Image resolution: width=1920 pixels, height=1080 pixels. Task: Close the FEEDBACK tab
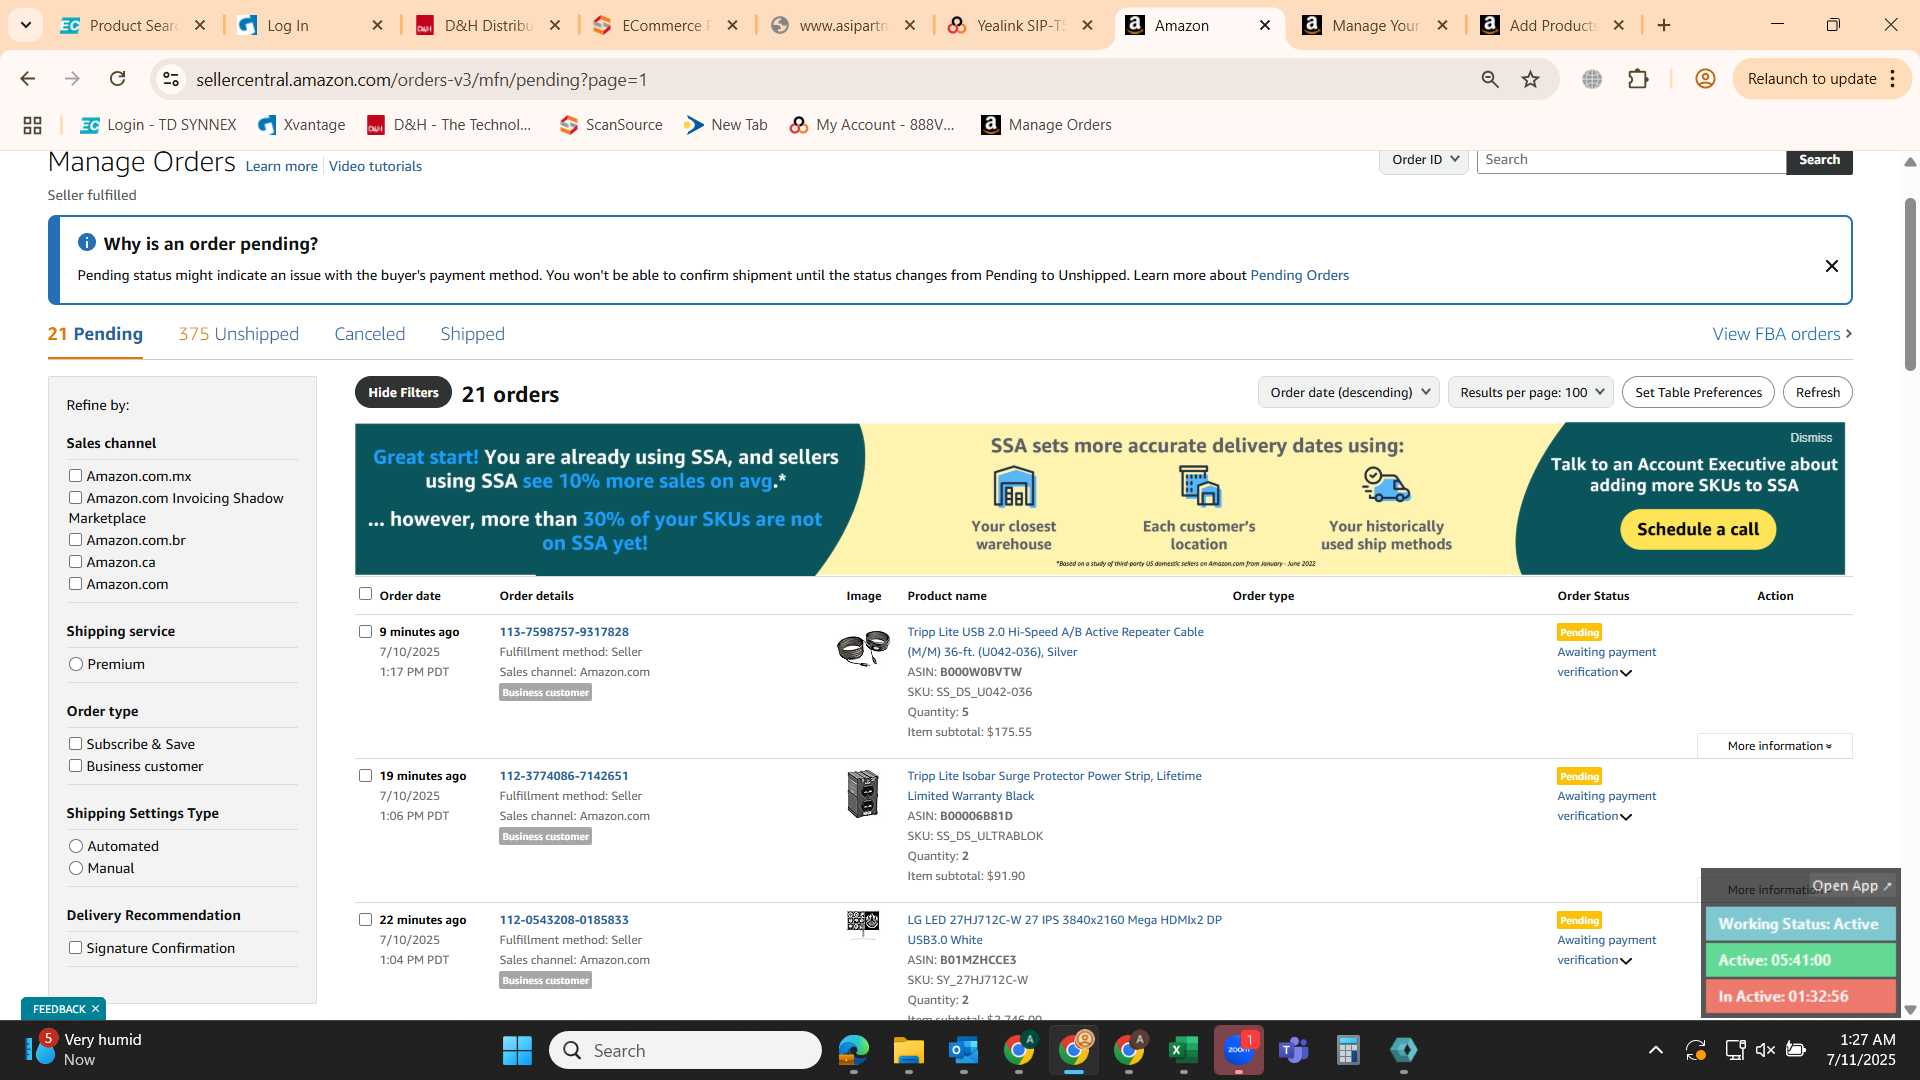(x=95, y=1009)
